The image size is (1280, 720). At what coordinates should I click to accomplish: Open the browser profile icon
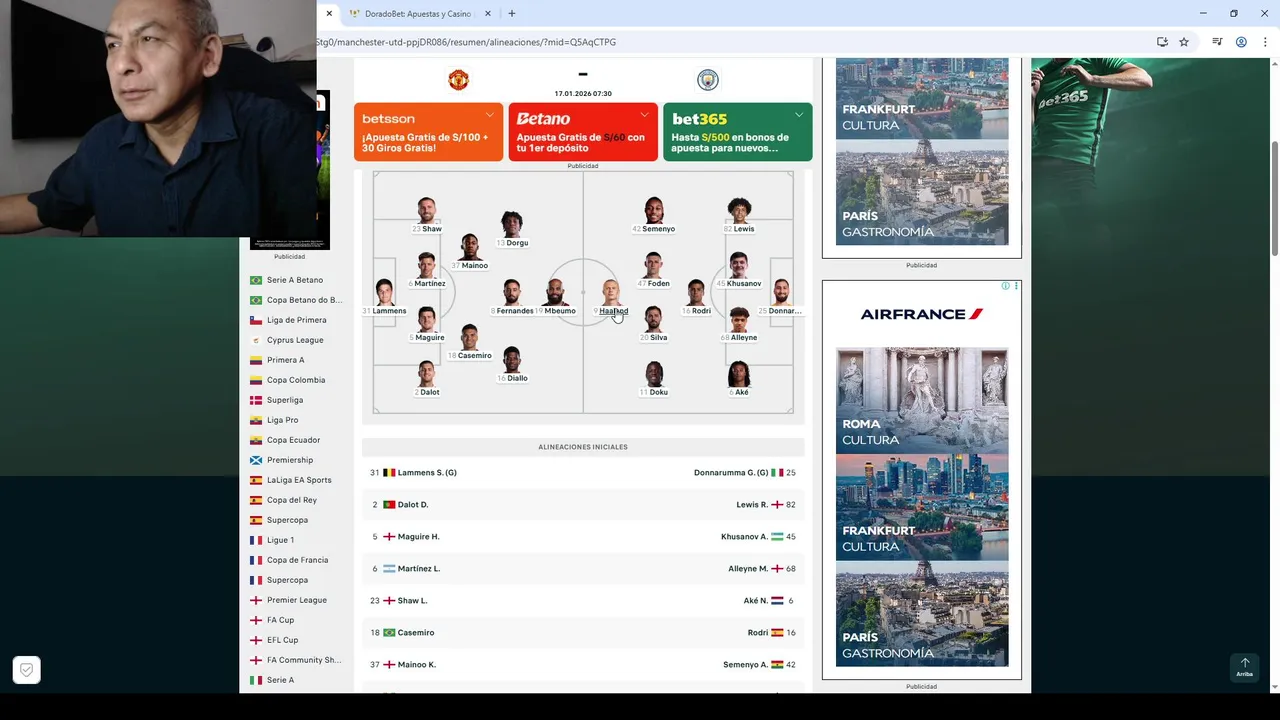click(x=1241, y=42)
